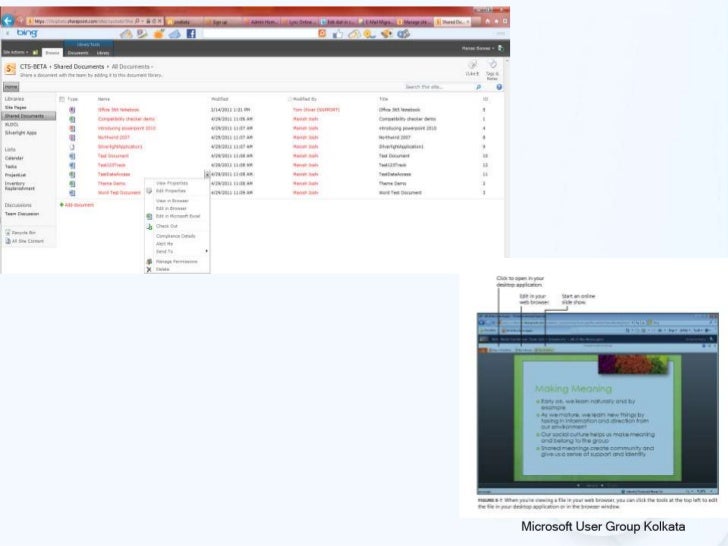
Task: Click the Check Out icon in context menu
Action: click(x=149, y=227)
